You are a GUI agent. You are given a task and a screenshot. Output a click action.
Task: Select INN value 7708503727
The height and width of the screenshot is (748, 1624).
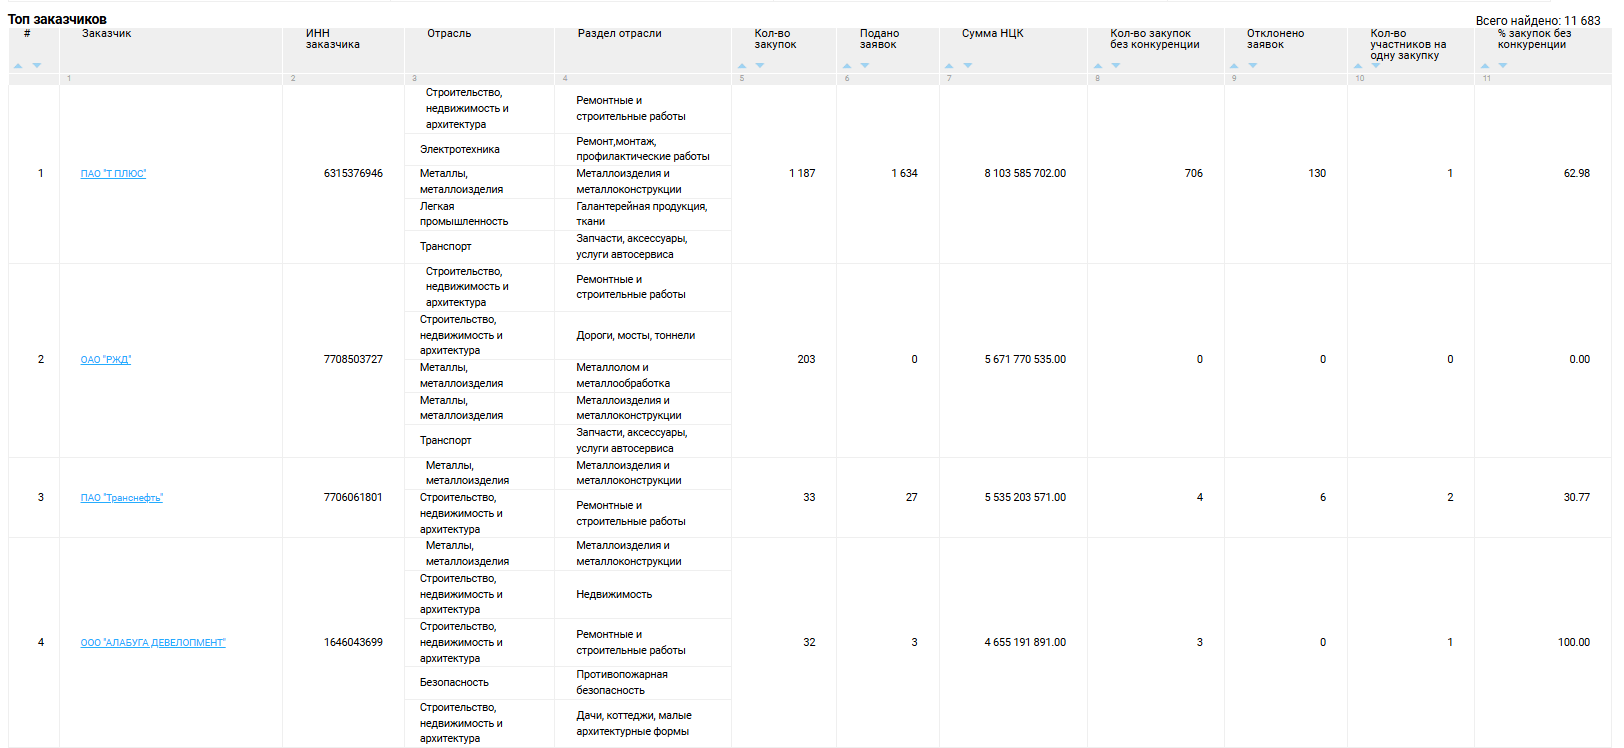[x=353, y=360]
